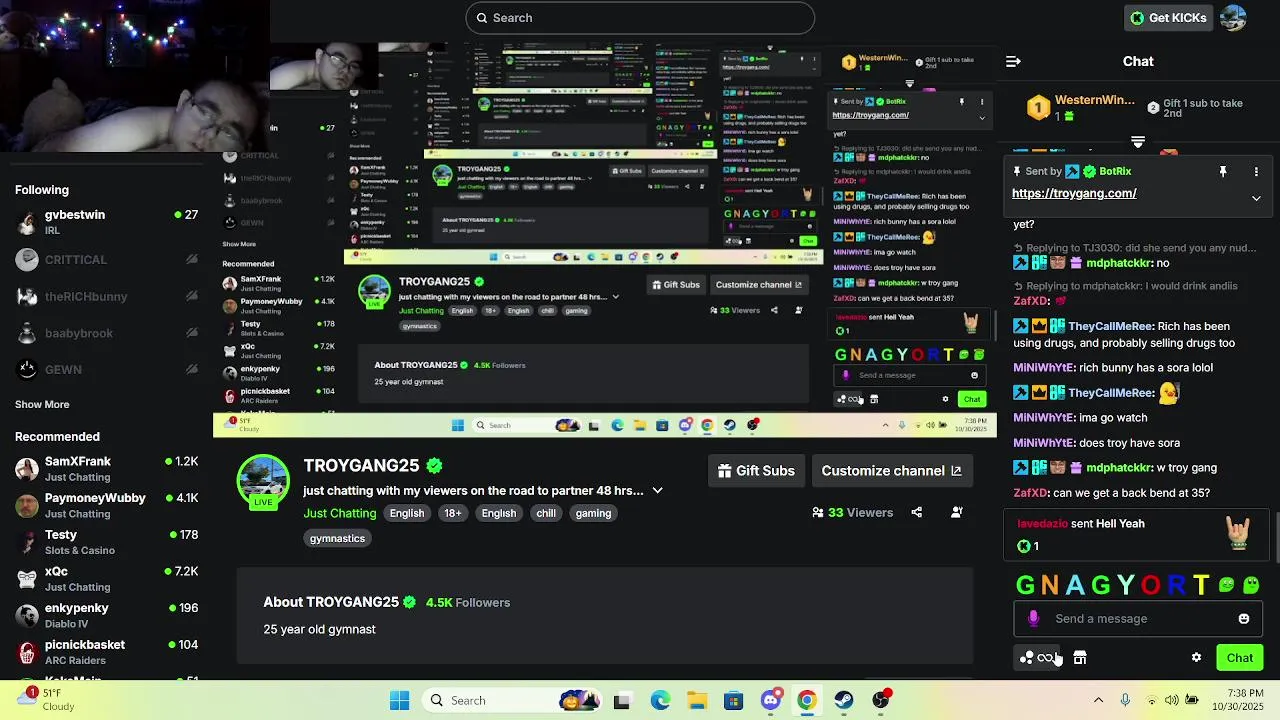Open Testy Slots & Casino channel
The width and height of the screenshot is (1280, 720).
click(106, 542)
